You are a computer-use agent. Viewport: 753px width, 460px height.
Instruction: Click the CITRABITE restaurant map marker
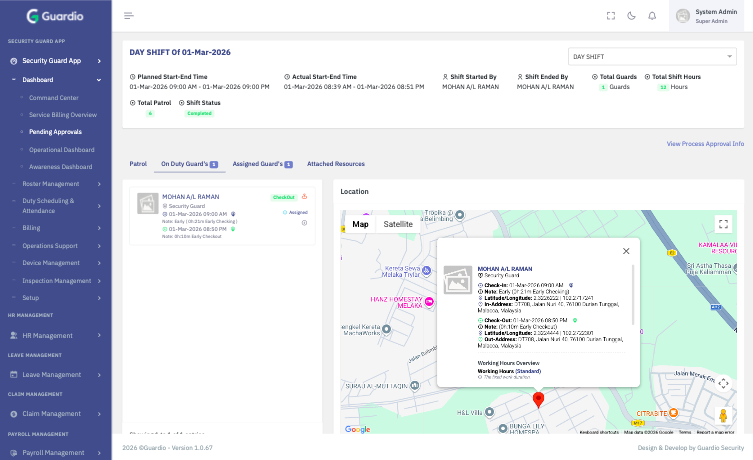(x=673, y=413)
